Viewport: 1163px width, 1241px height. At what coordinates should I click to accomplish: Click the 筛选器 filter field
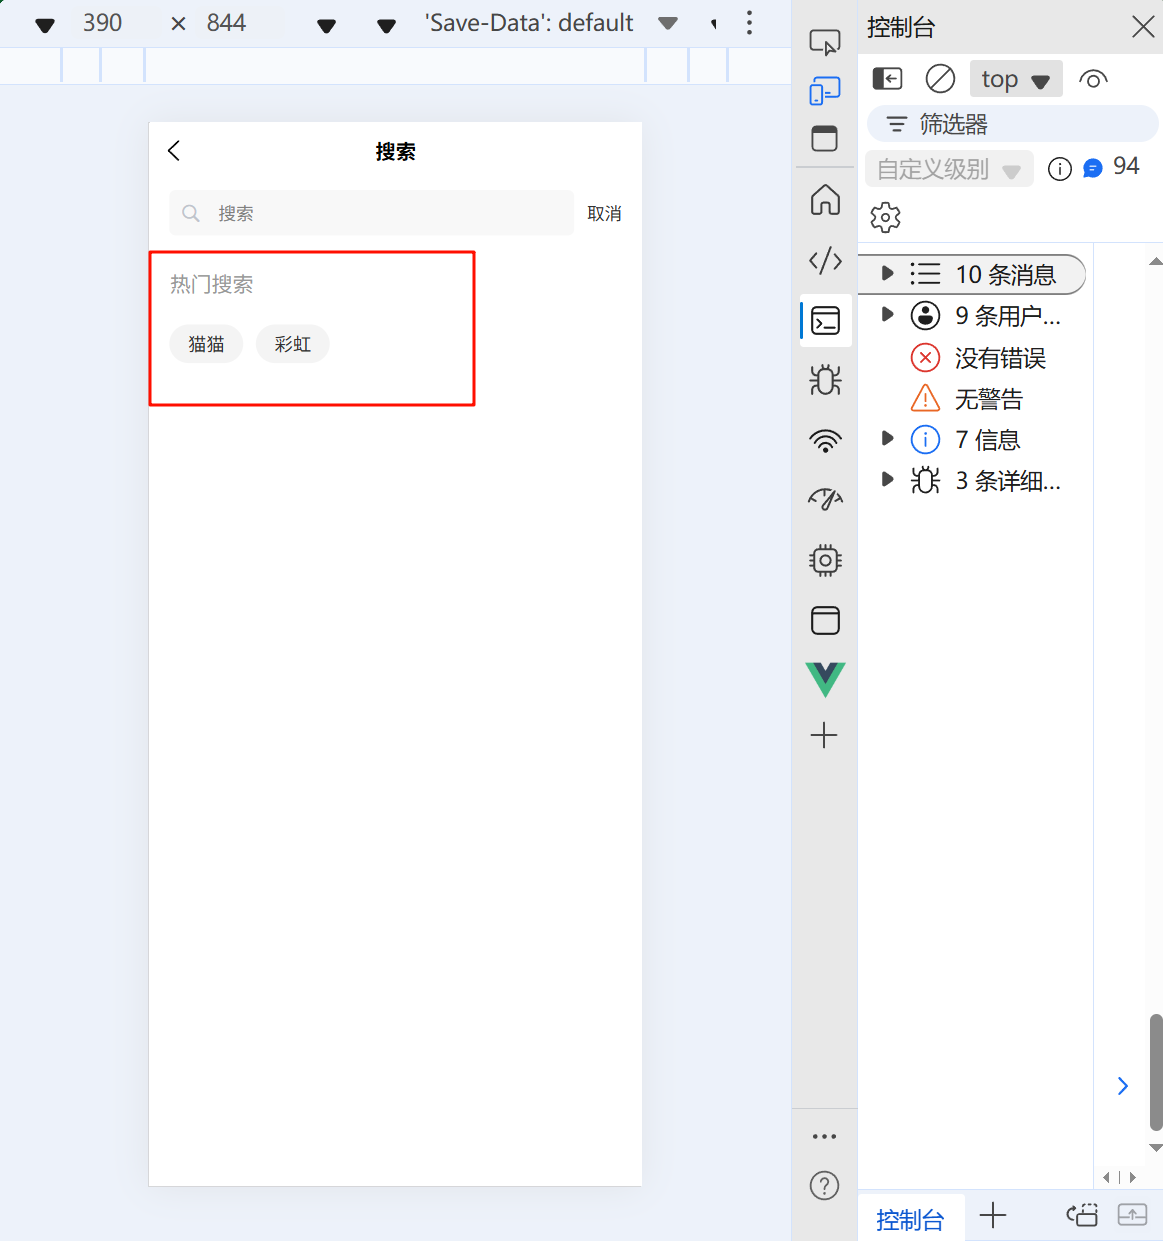click(1013, 124)
